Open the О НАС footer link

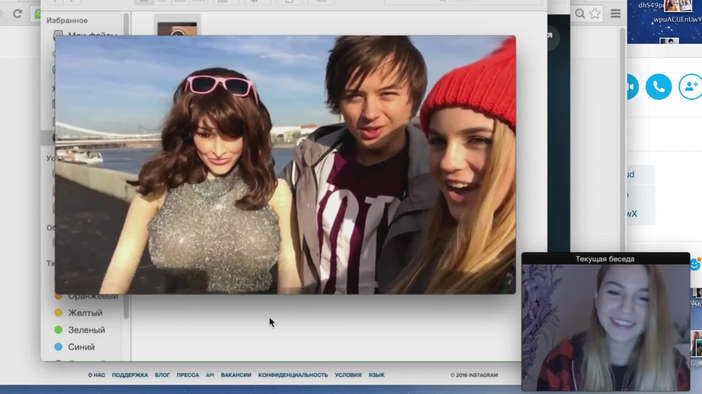[x=96, y=375]
